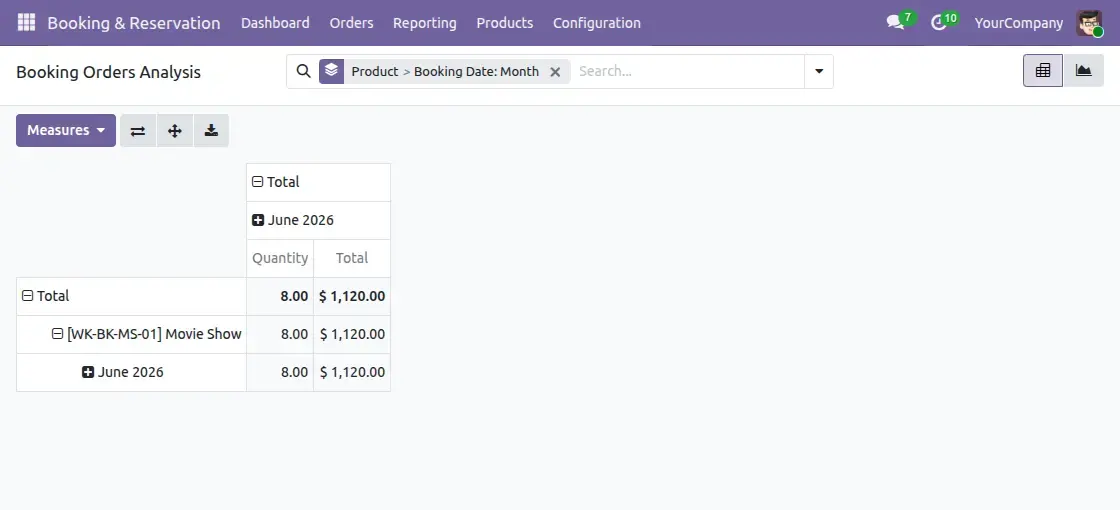Flip the pivot axis
The height and width of the screenshot is (510, 1120).
138,131
